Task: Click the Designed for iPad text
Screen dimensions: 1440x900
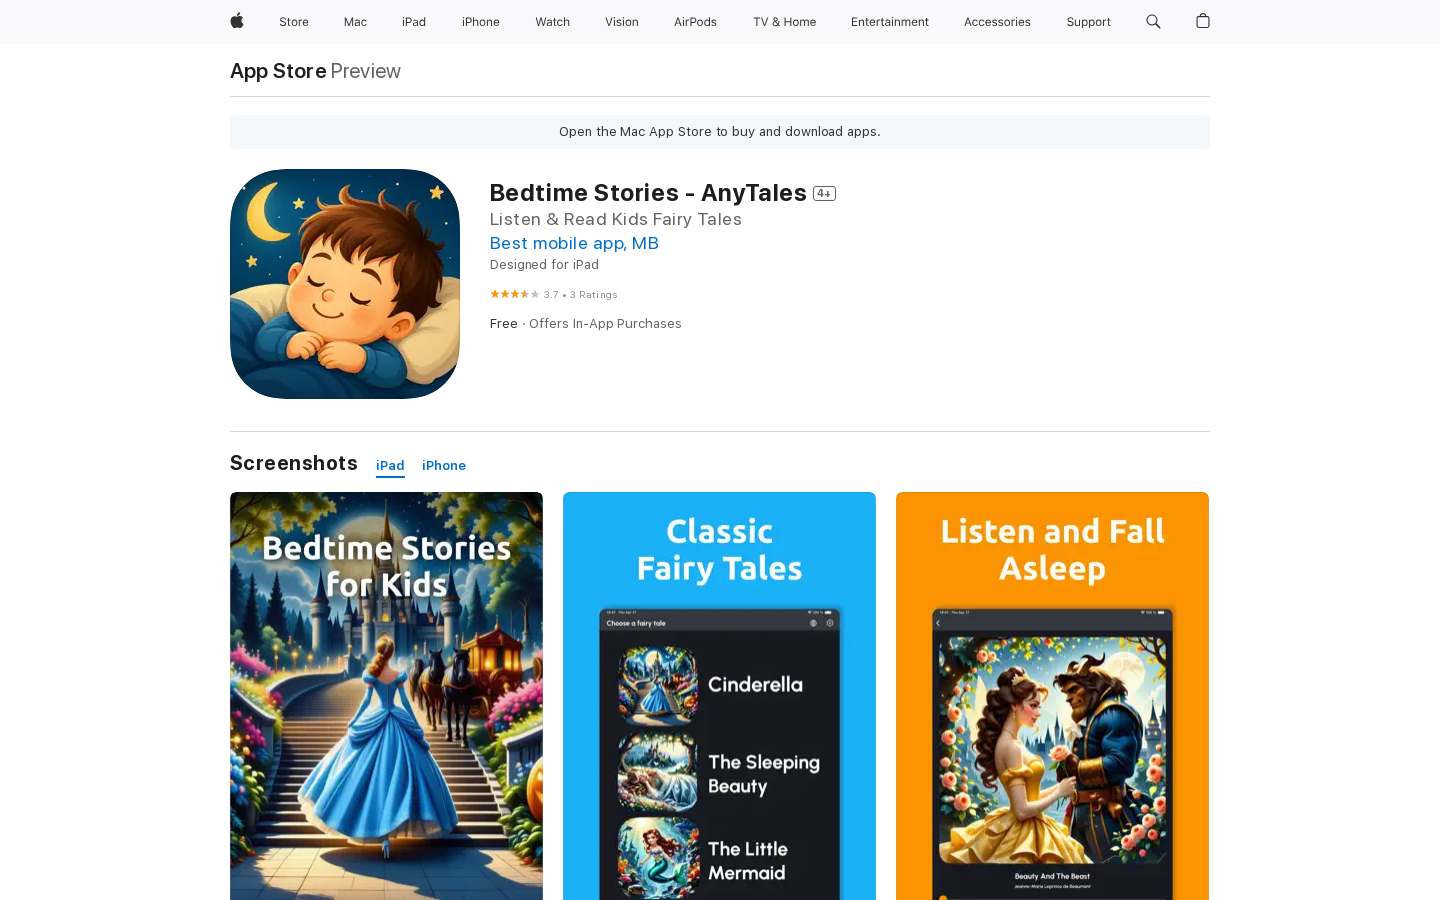Action: (x=544, y=265)
